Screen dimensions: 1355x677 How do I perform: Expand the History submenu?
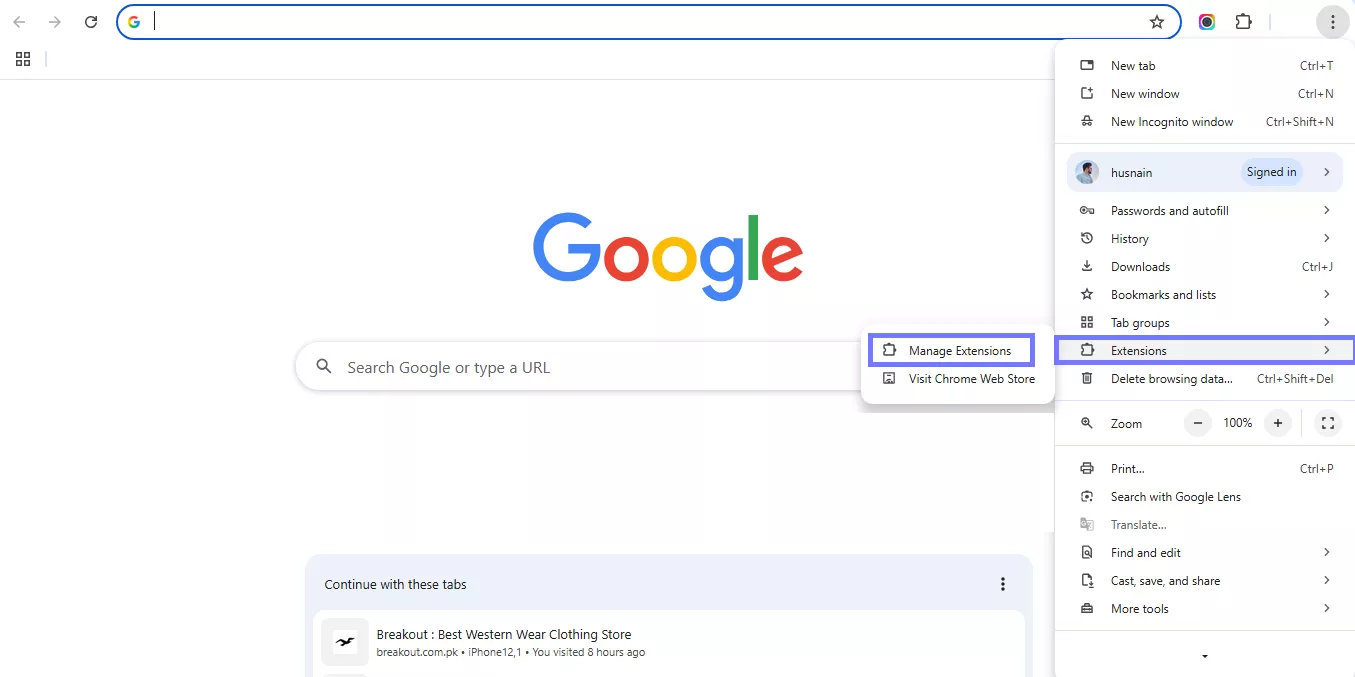[x=1130, y=238]
